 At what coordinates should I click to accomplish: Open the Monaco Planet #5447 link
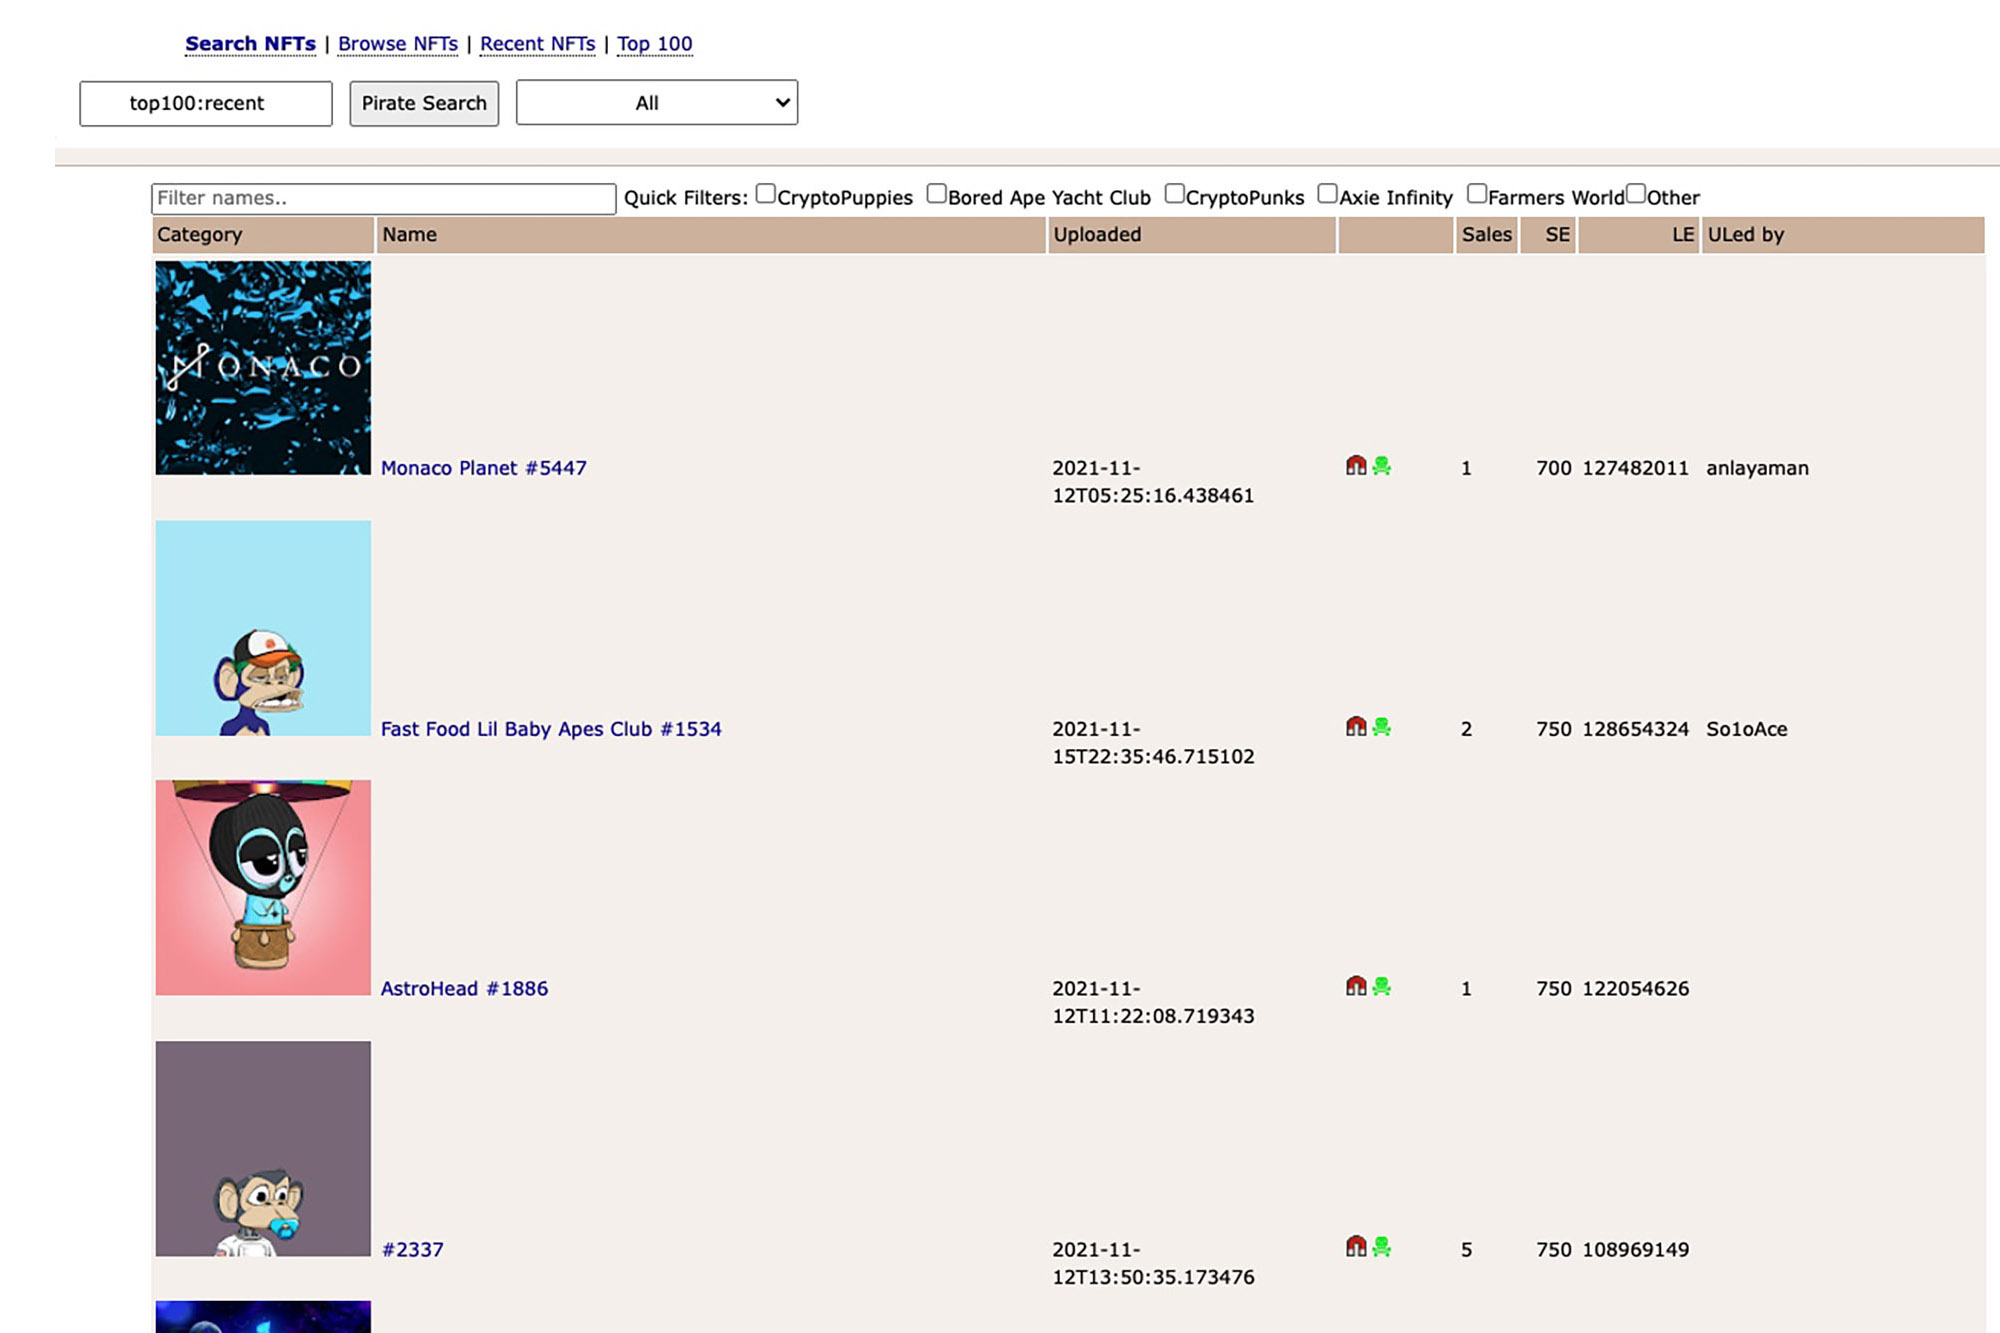pos(484,468)
